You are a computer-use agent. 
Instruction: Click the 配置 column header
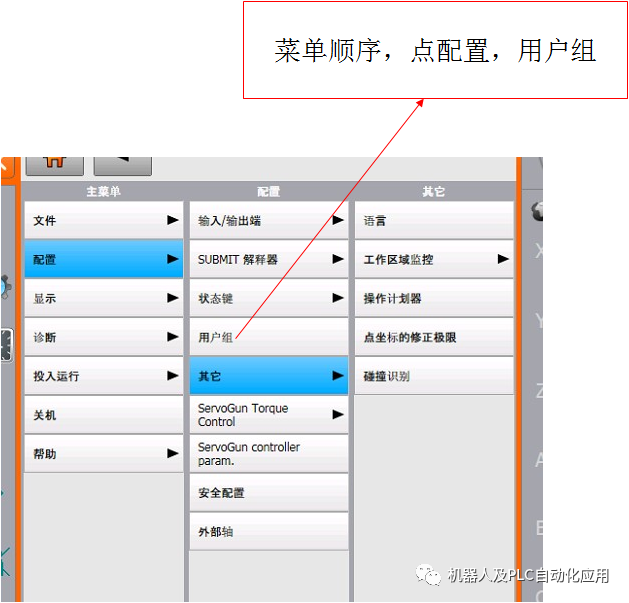pos(269,191)
